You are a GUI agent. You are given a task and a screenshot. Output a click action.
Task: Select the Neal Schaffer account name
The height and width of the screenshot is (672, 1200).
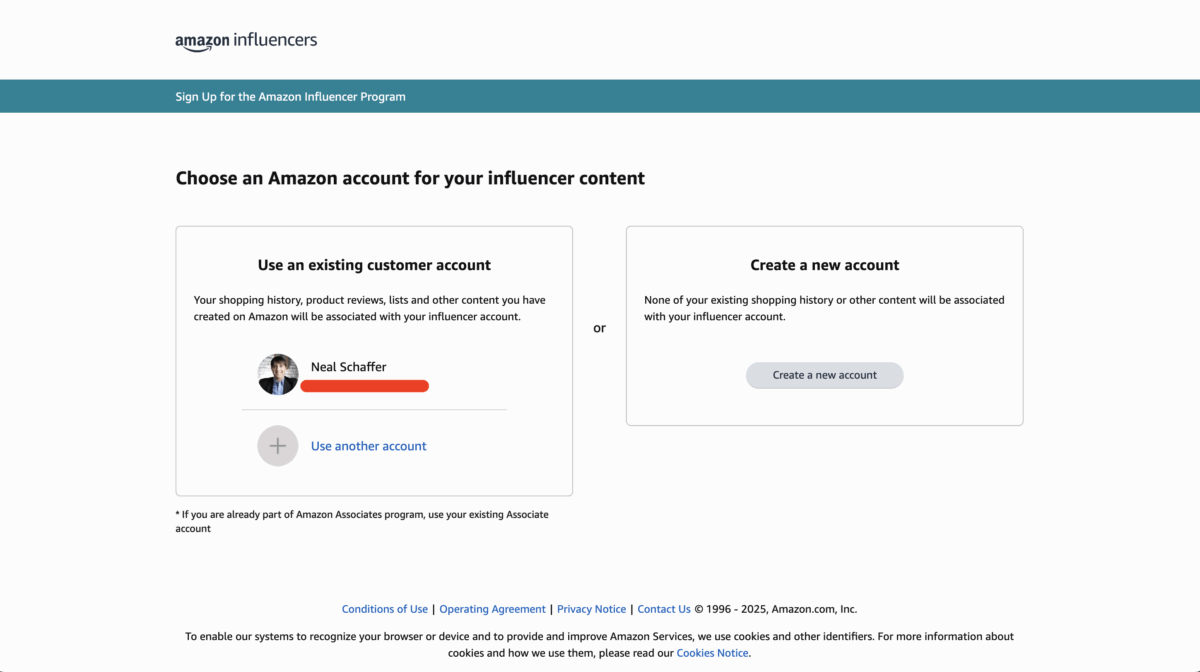click(348, 367)
